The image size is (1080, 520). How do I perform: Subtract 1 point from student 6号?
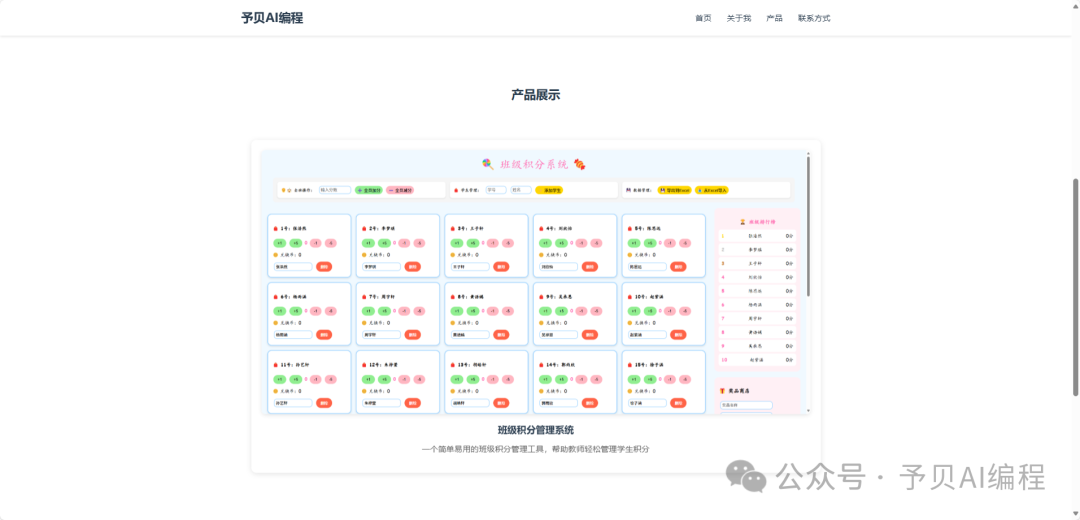click(315, 311)
